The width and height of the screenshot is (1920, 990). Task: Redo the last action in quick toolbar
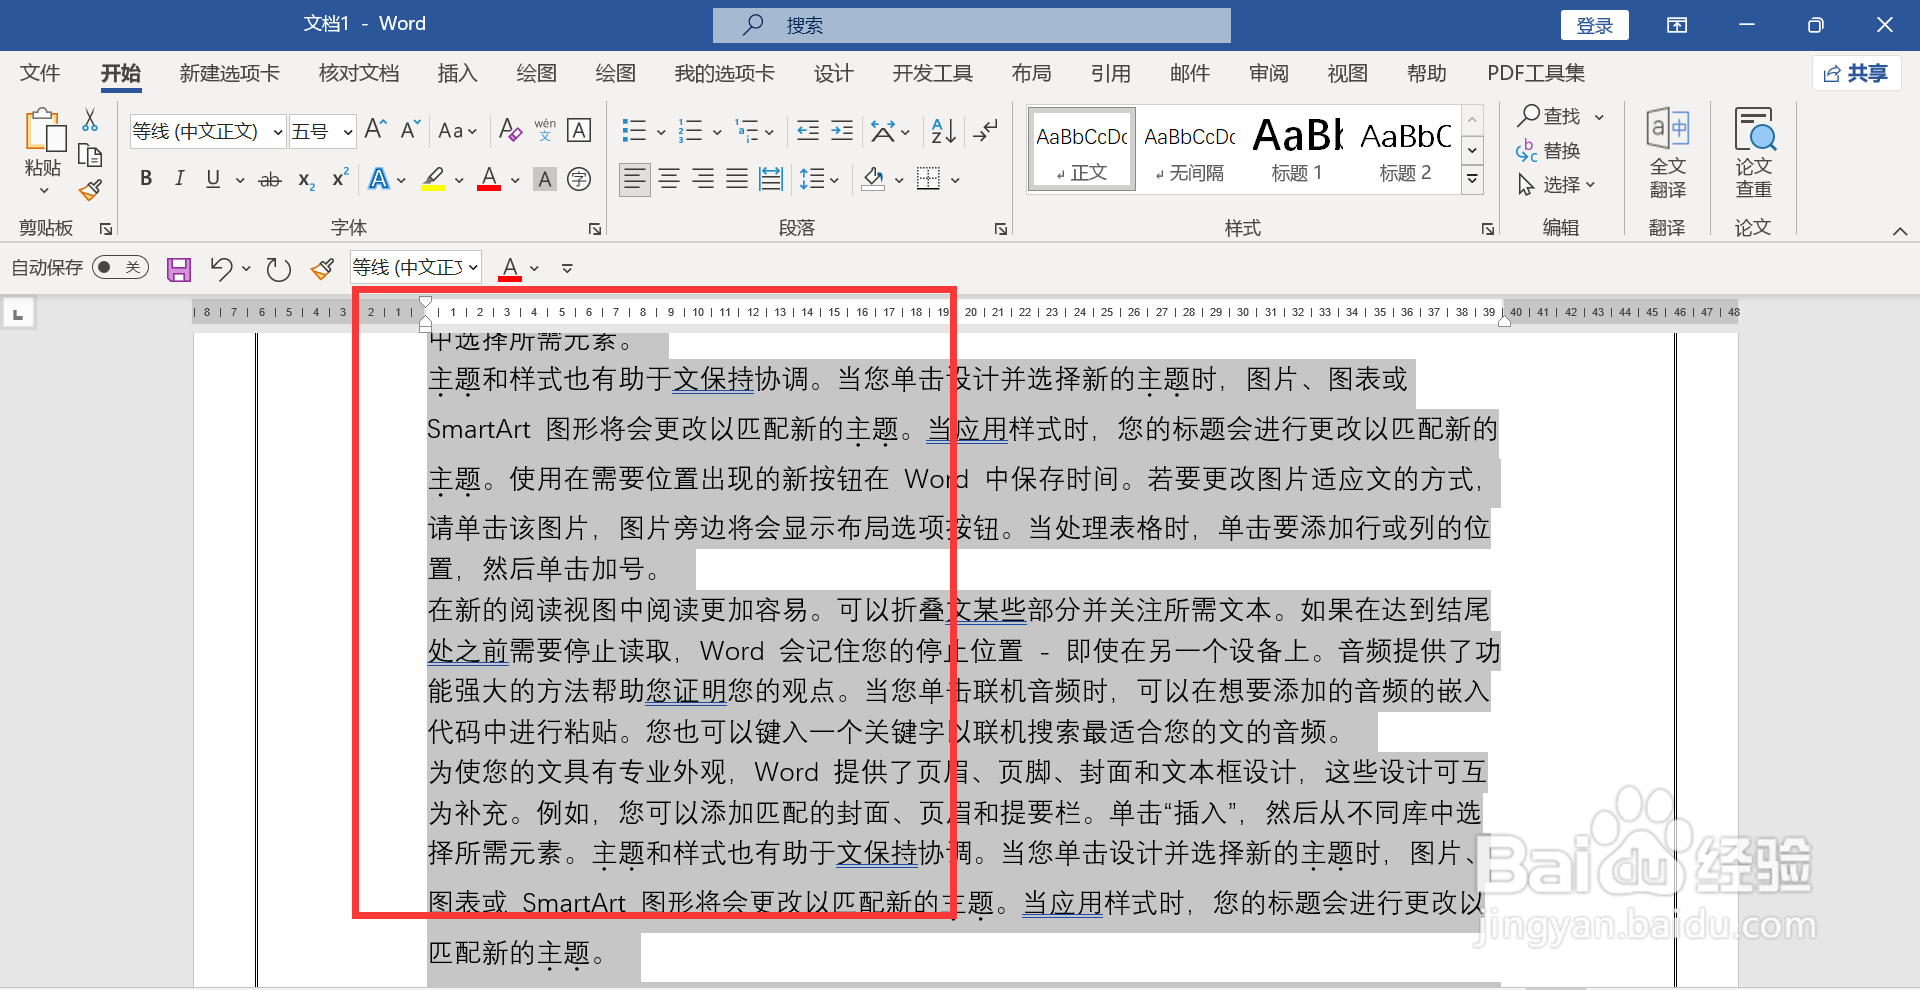click(278, 268)
